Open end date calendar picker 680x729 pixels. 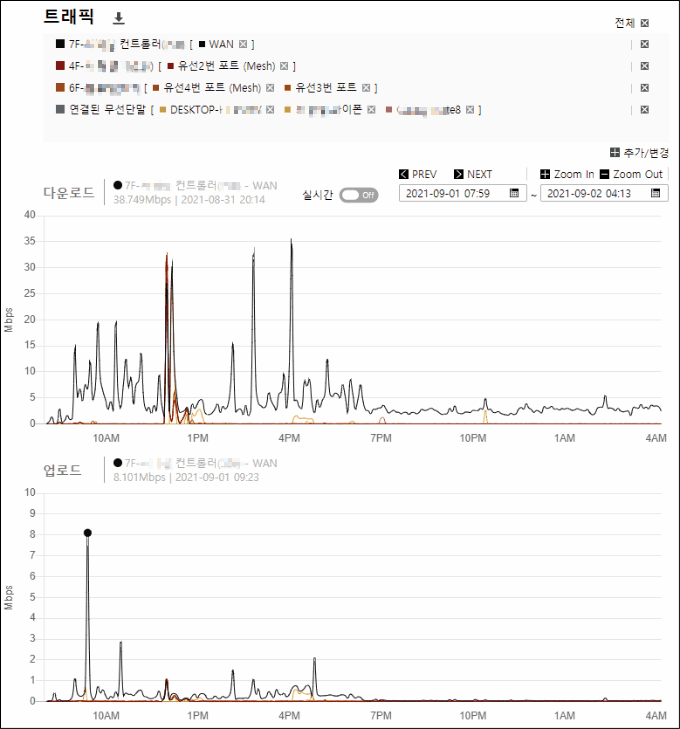[655, 193]
